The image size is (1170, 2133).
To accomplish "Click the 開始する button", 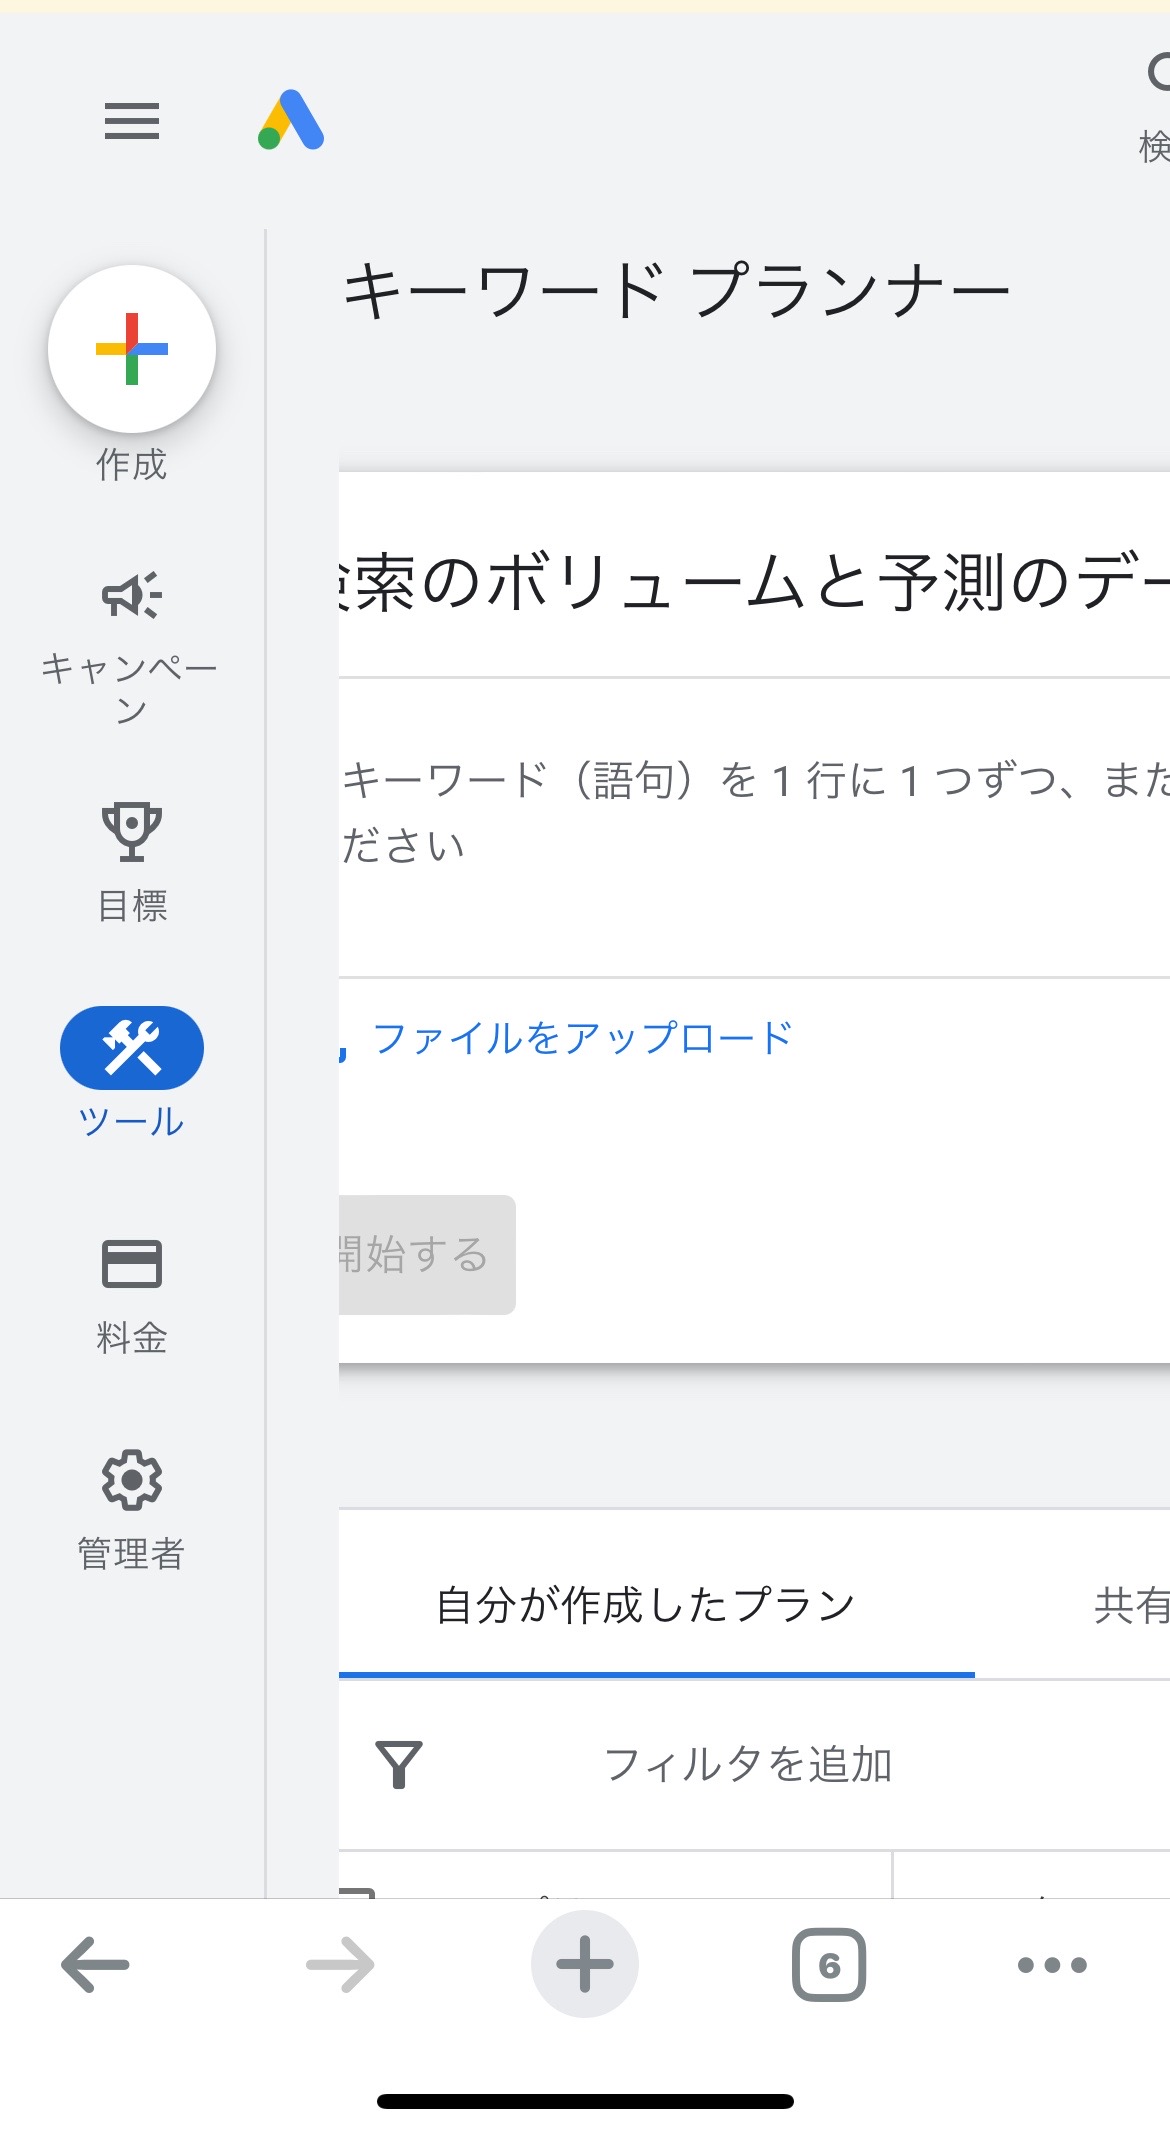I will pyautogui.click(x=427, y=1254).
